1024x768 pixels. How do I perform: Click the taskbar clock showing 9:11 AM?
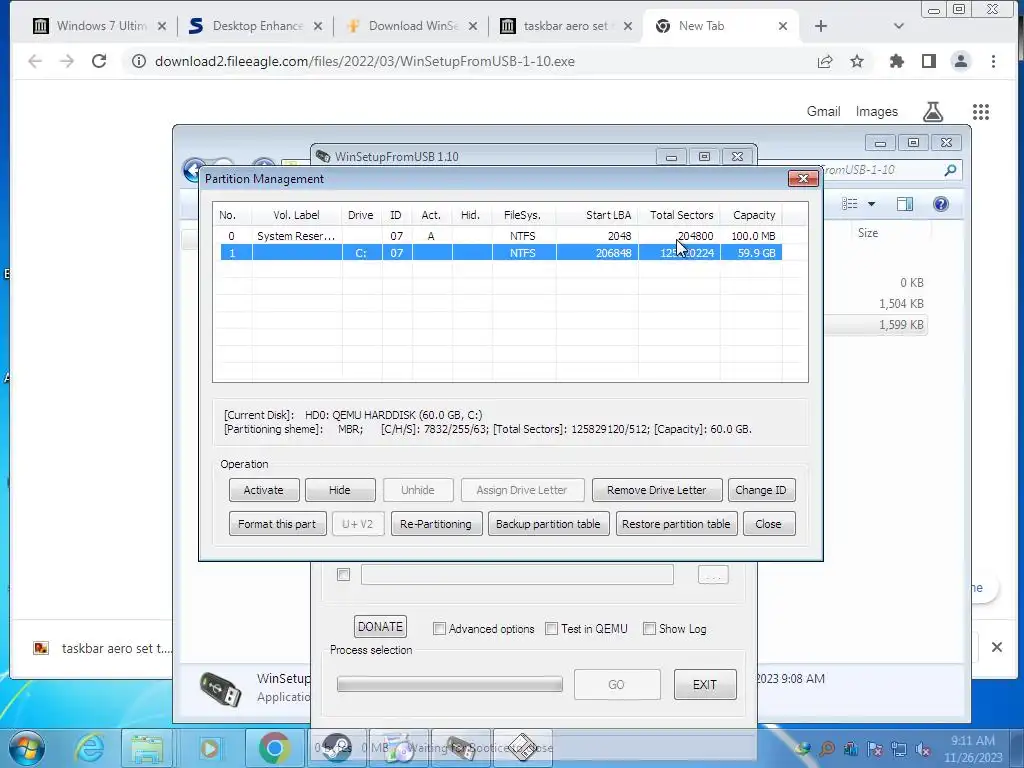(x=972, y=749)
